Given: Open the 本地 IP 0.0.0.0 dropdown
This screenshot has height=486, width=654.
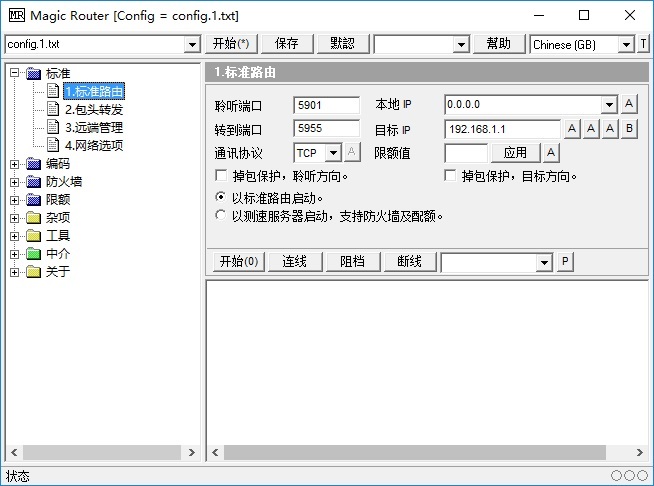Looking at the screenshot, I should [609, 104].
